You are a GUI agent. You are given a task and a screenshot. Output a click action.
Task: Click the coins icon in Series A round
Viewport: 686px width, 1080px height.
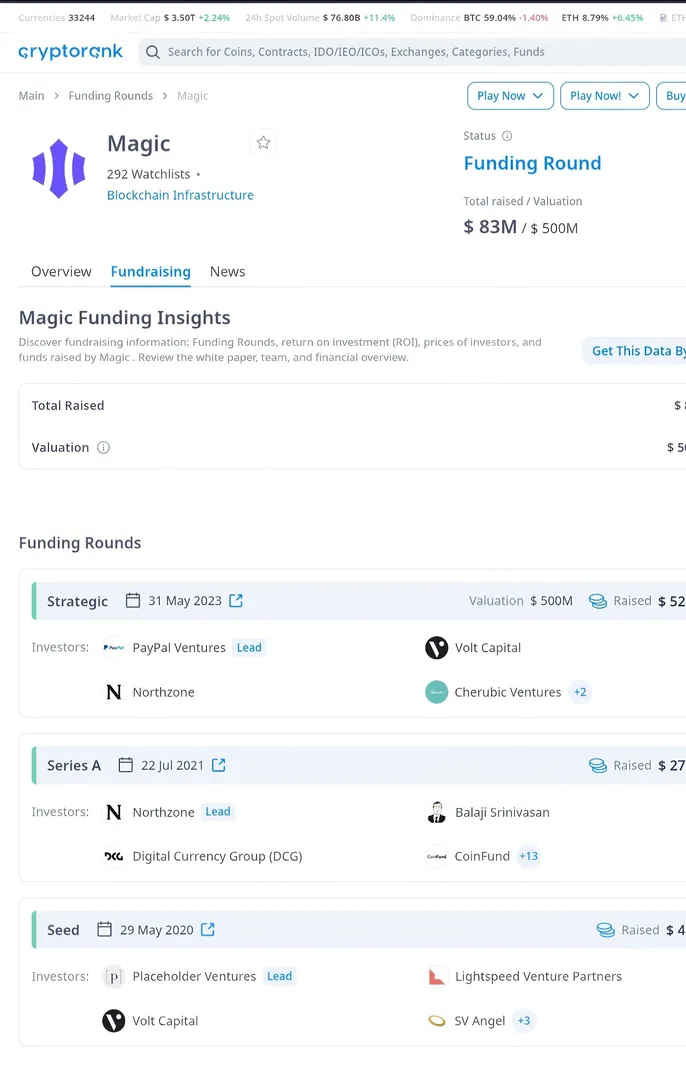[x=598, y=766]
